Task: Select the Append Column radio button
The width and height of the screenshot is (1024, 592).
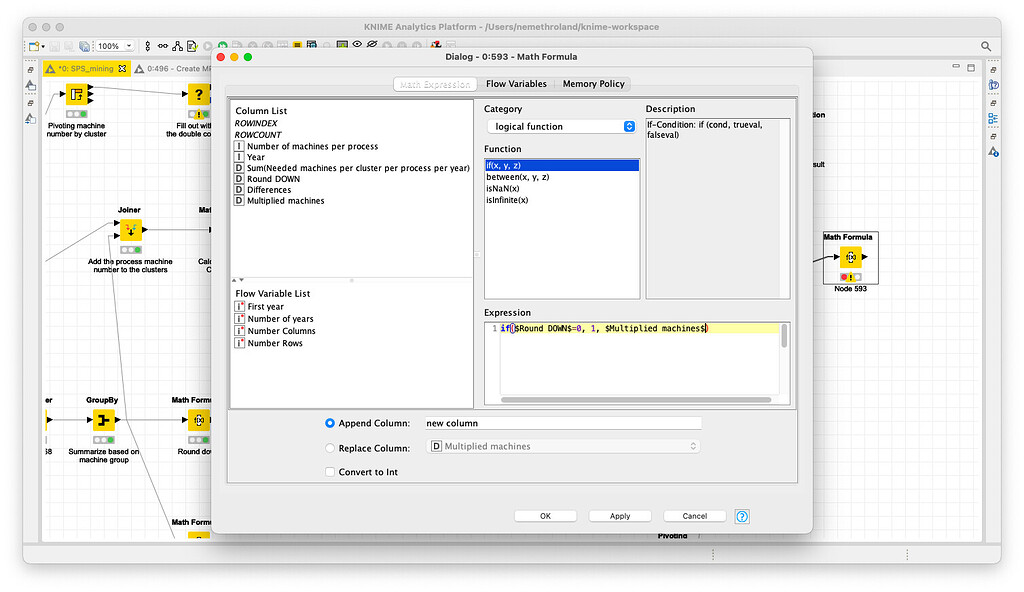Action: (x=330, y=423)
